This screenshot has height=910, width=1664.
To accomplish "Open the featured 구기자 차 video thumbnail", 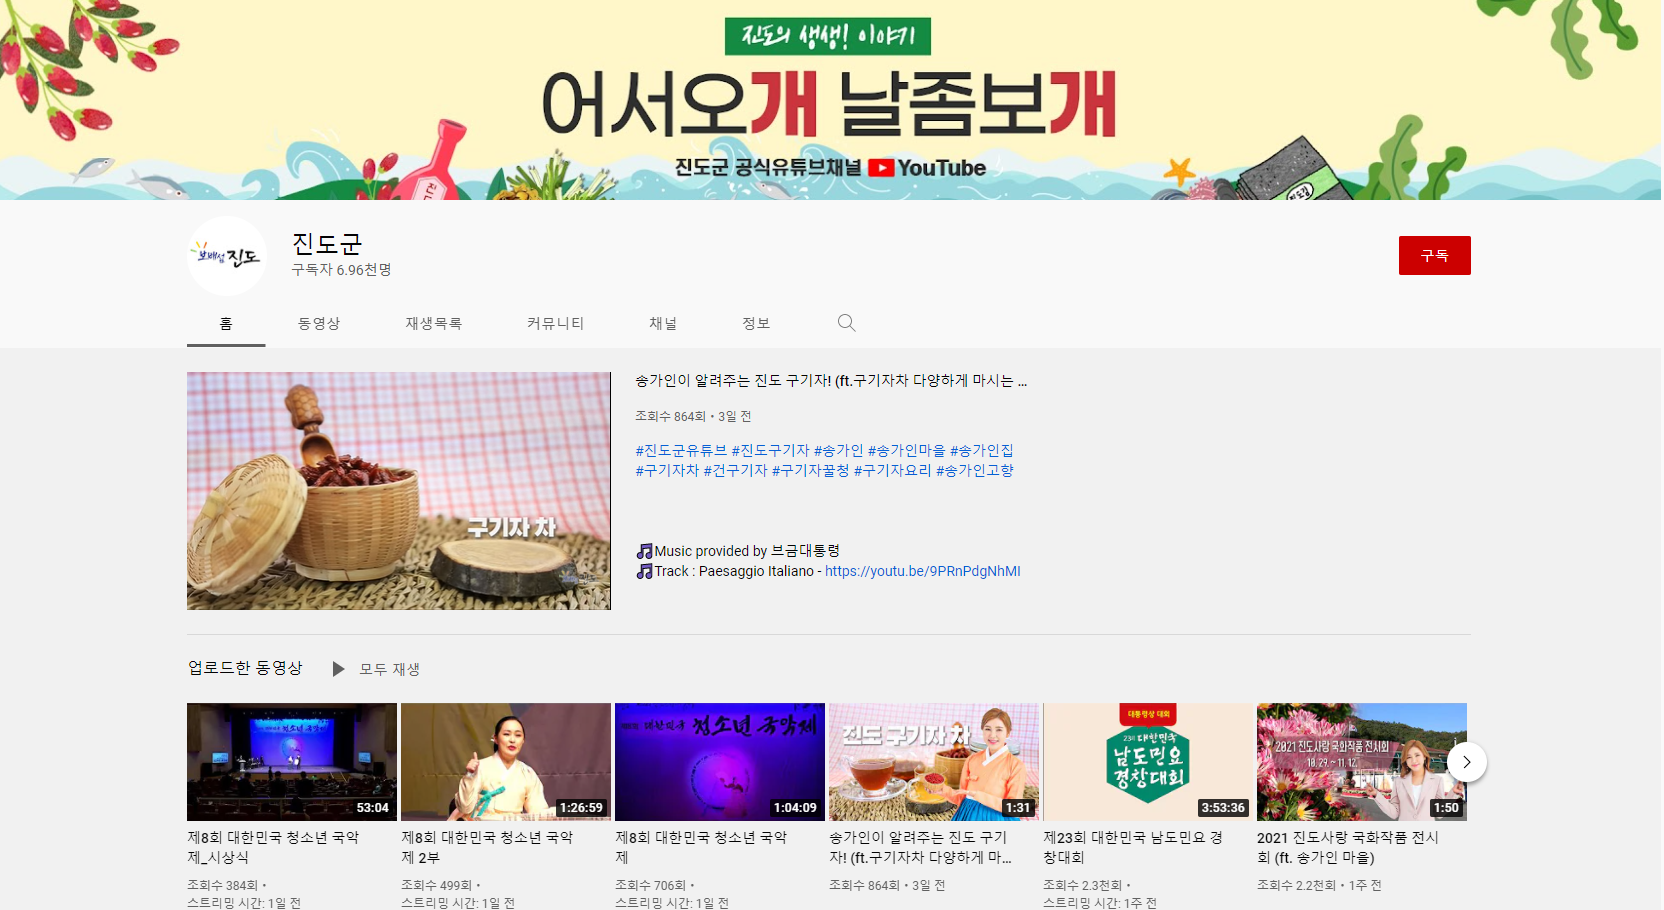I will click(x=398, y=491).
